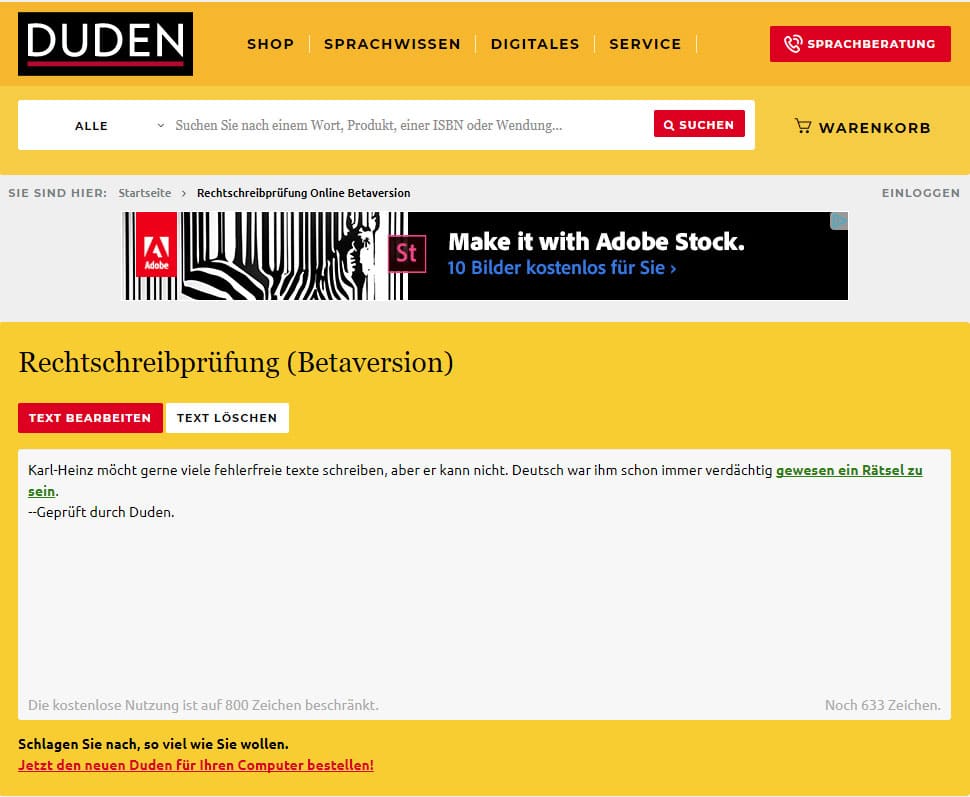Open the Warenkorb
The image size is (970, 797).
[x=862, y=127]
